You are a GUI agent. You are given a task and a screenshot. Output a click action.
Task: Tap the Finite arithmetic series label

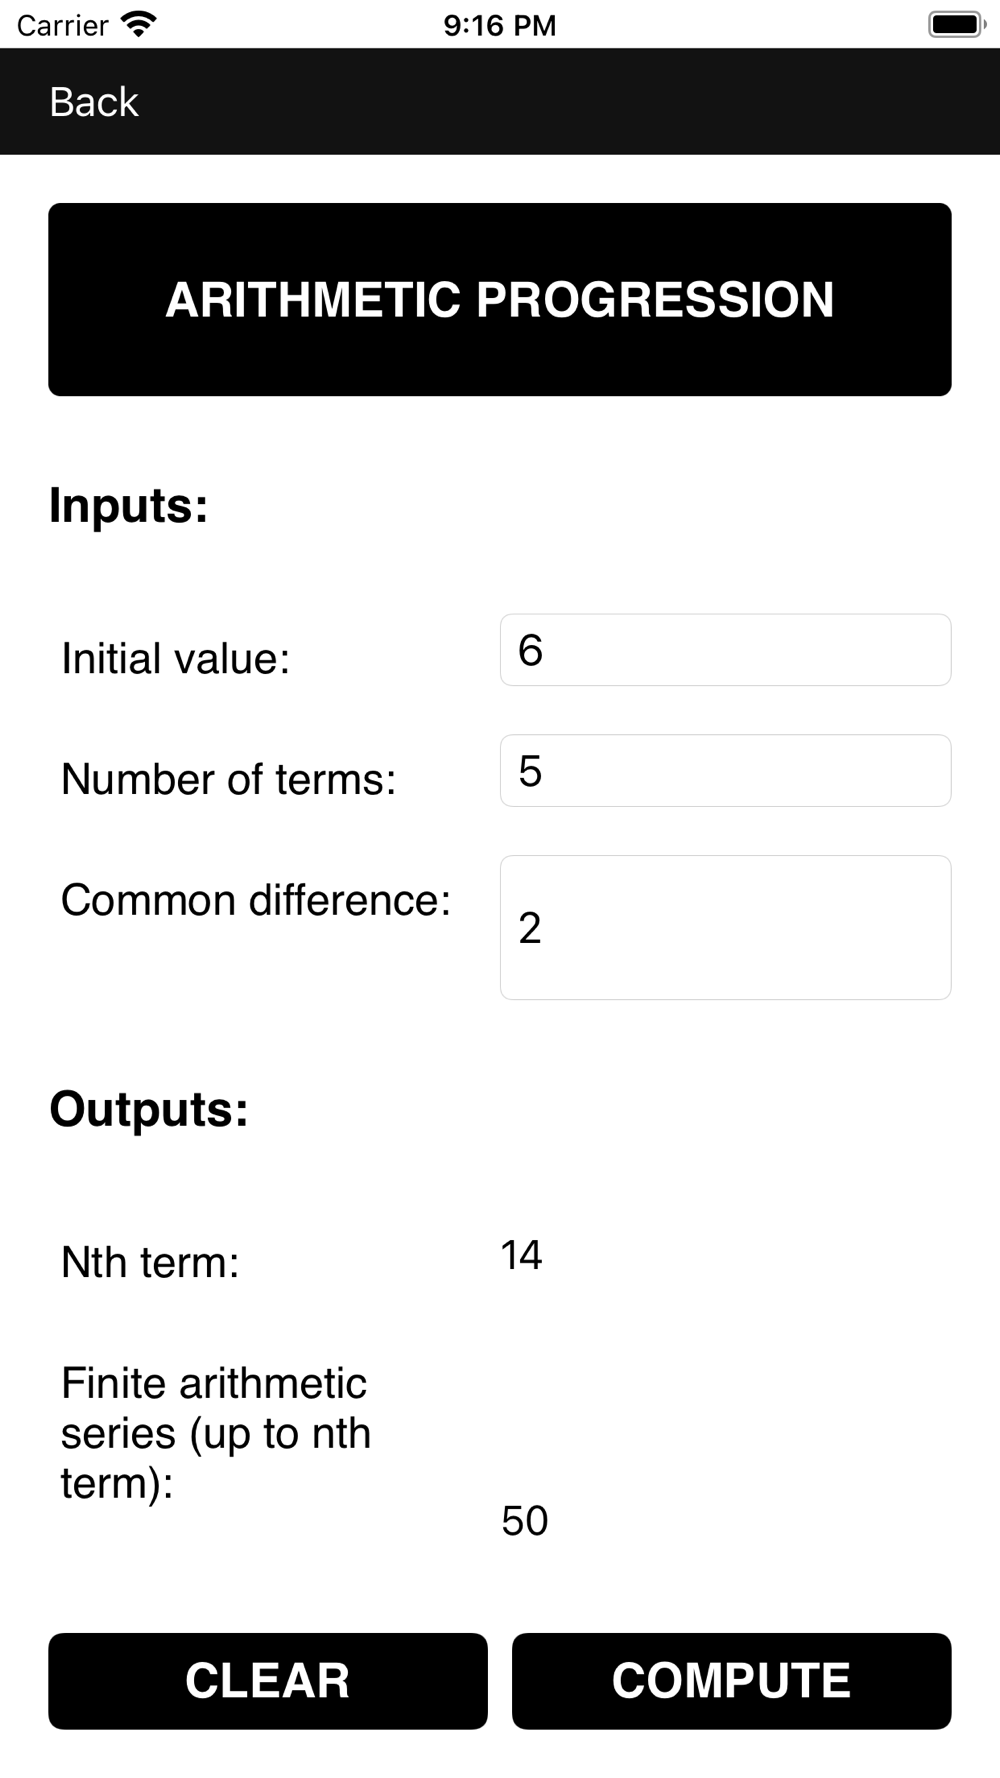coord(216,1433)
